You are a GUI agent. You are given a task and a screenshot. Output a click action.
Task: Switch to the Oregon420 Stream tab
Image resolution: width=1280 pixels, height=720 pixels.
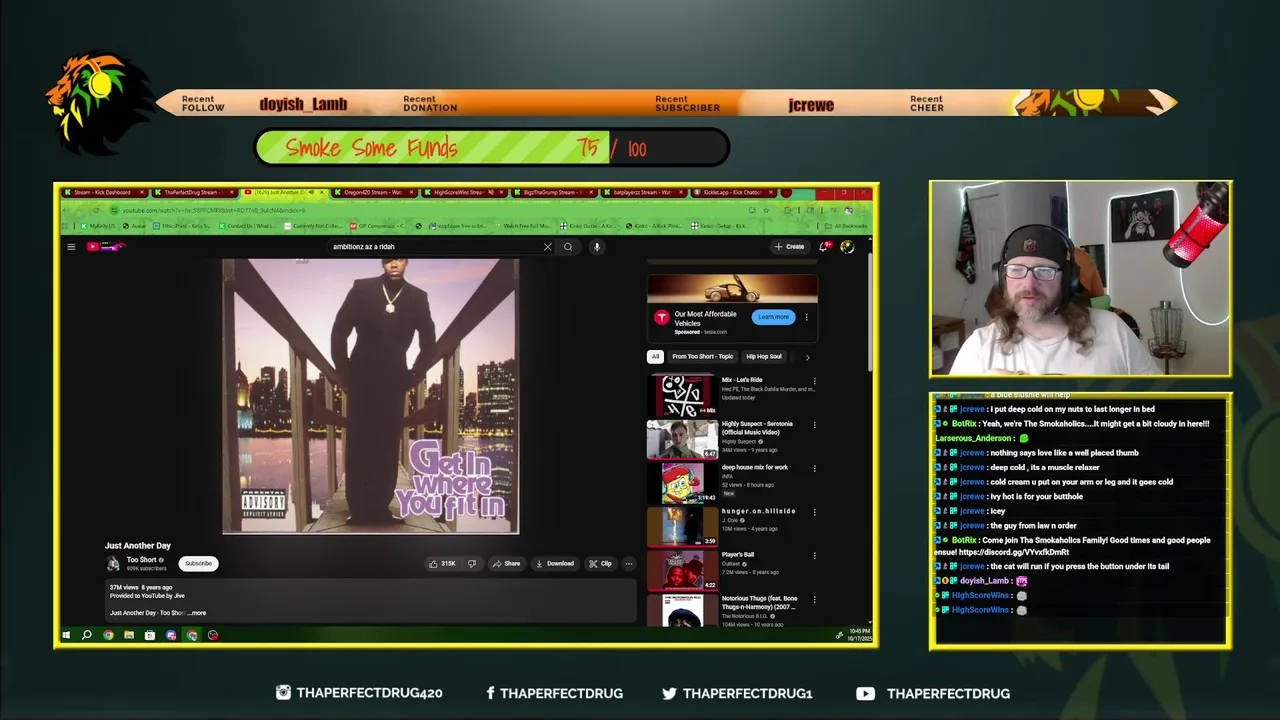tap(373, 192)
